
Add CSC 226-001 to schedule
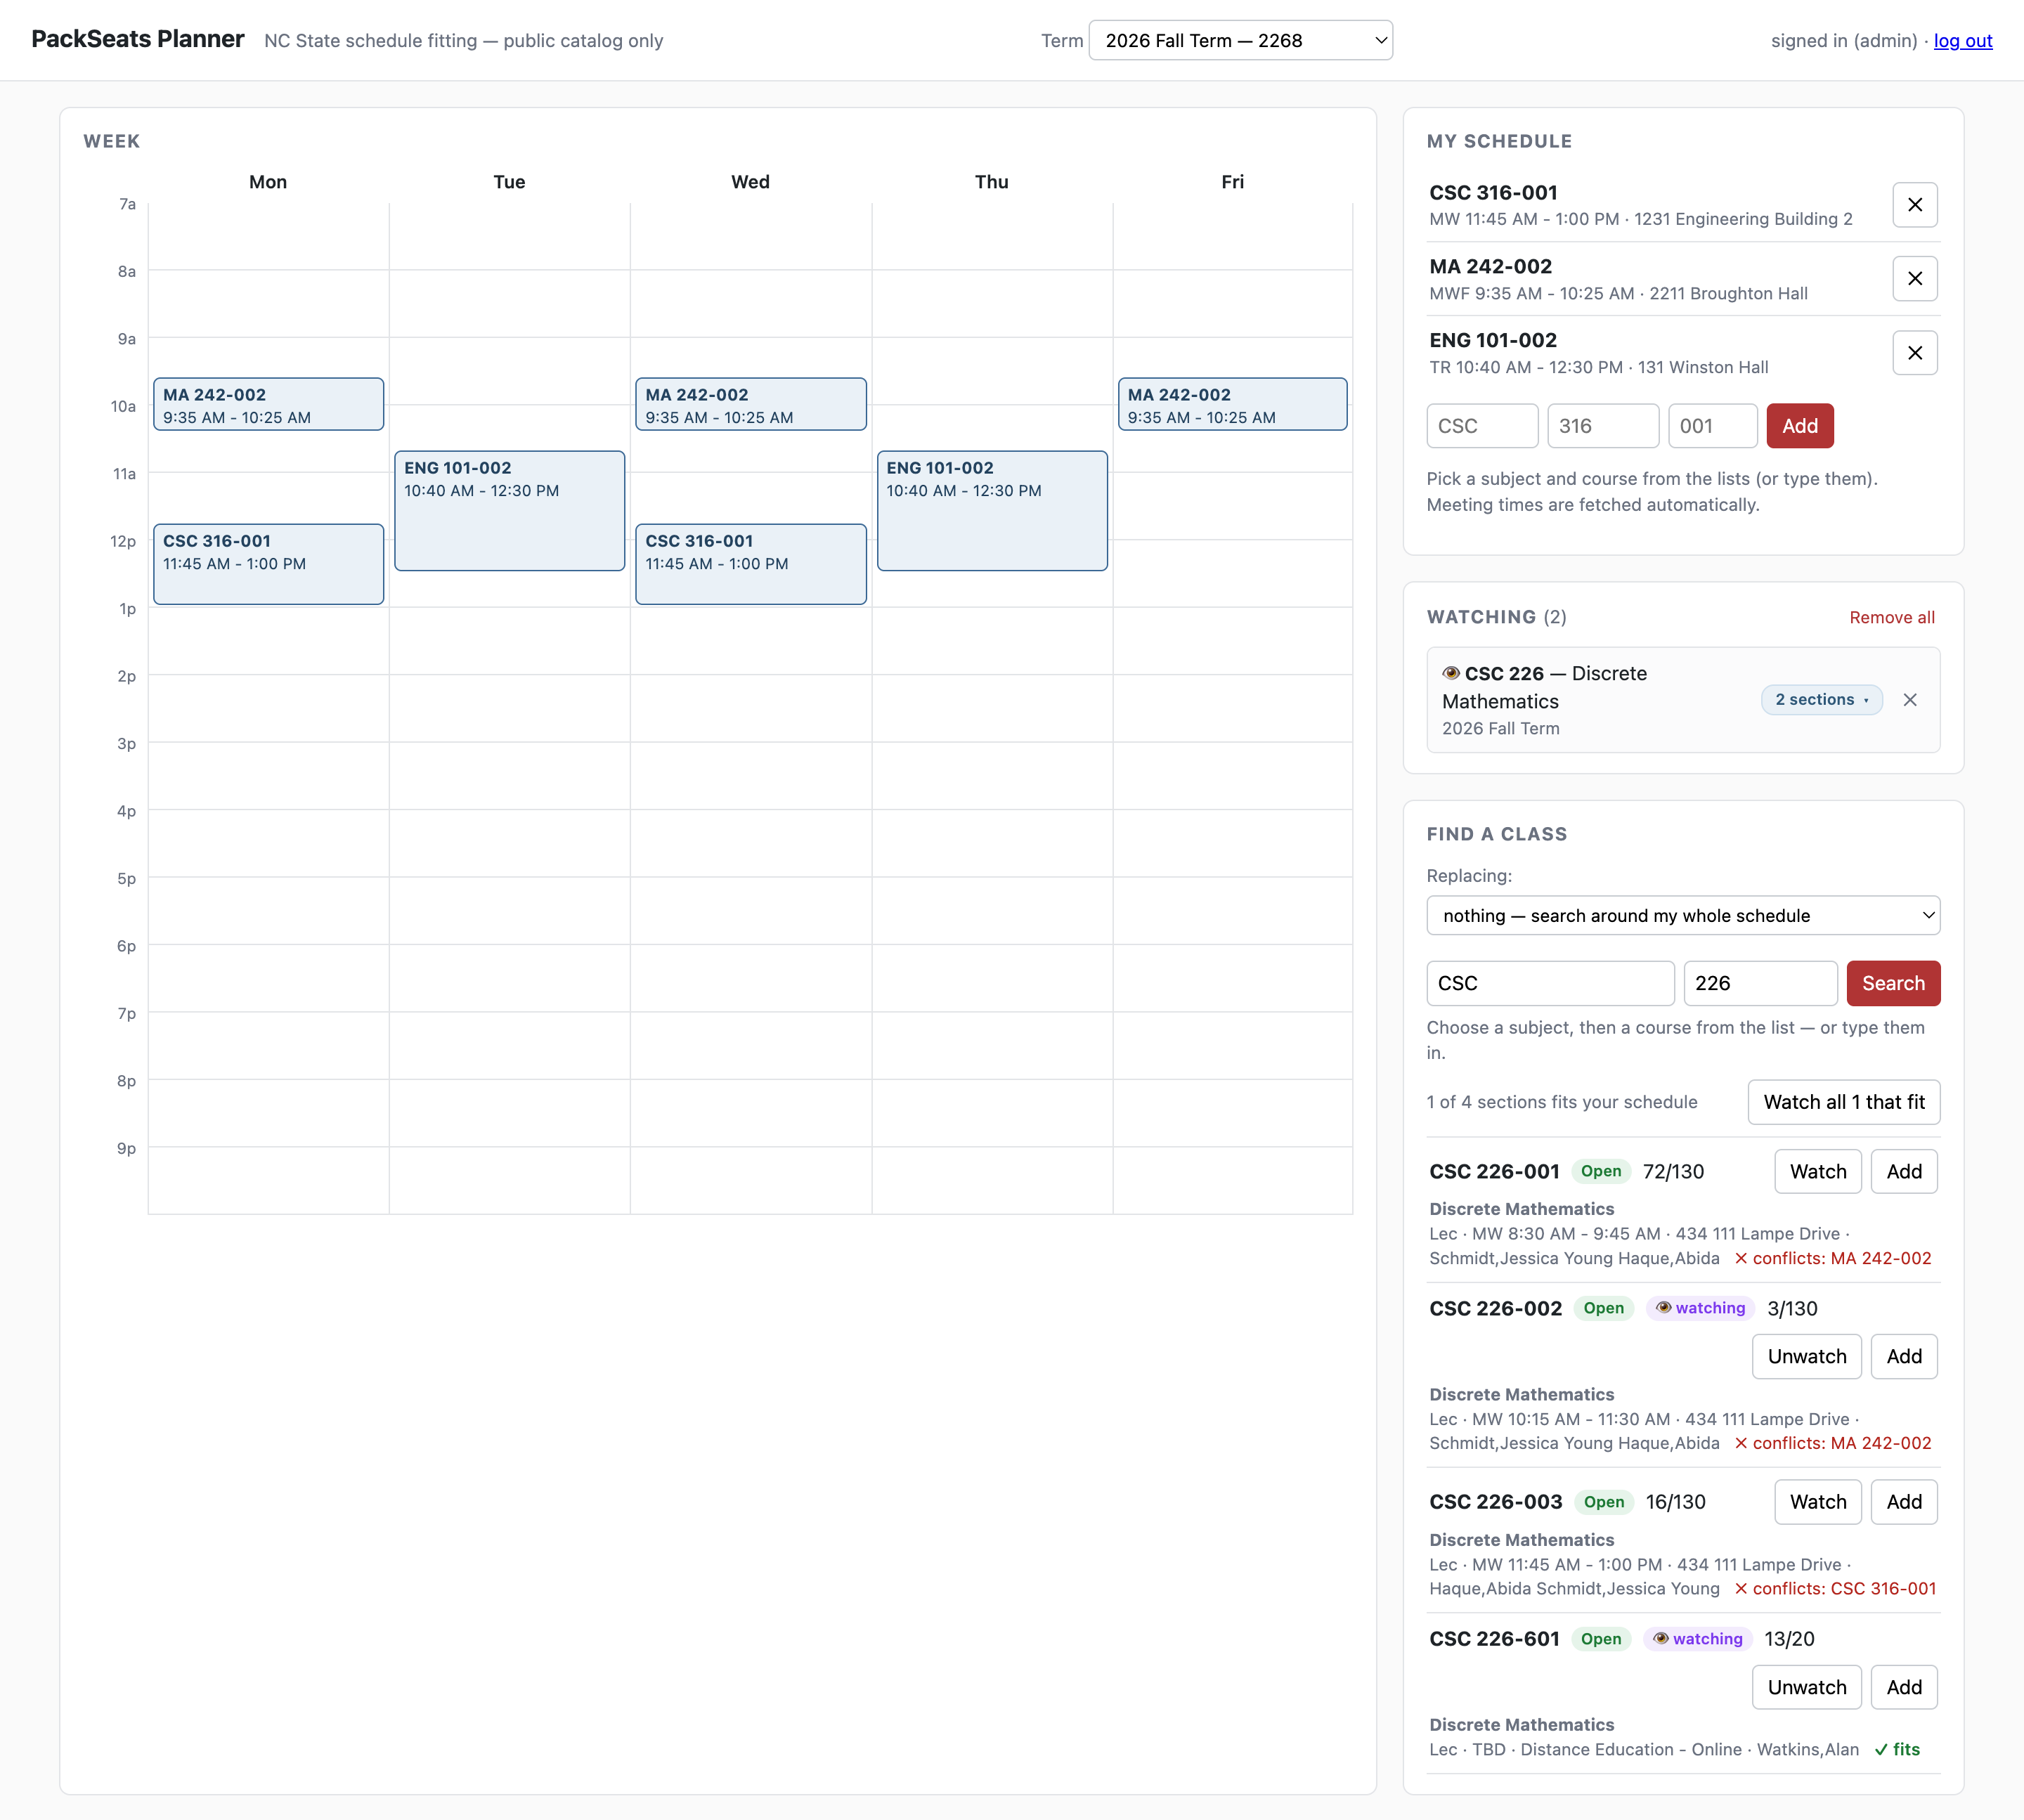coord(1903,1172)
